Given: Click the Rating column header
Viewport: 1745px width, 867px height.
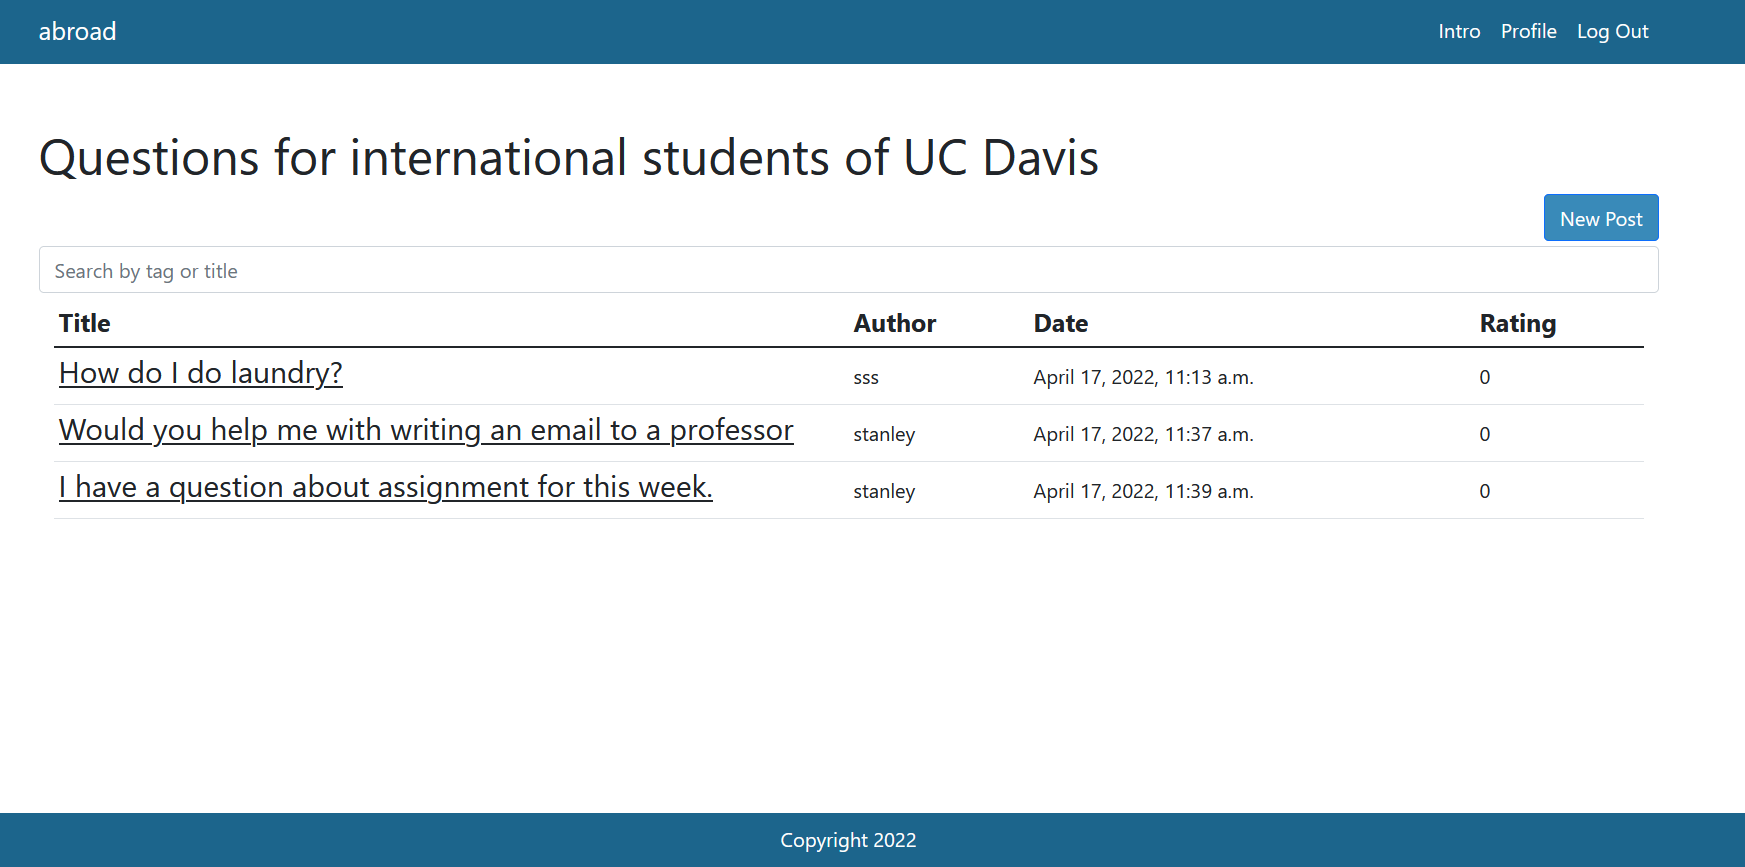Looking at the screenshot, I should tap(1517, 323).
